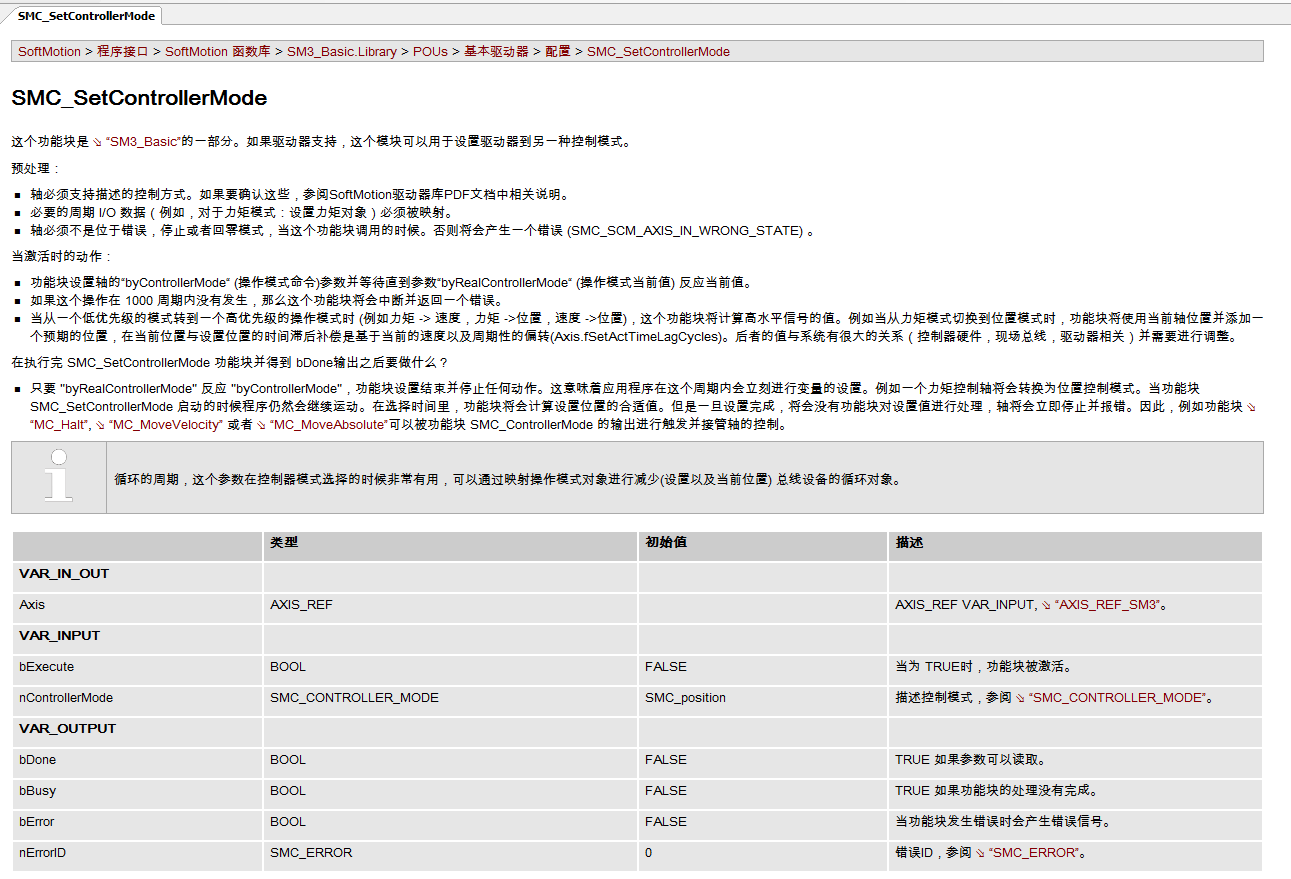Select the bExecute cell in the table
The image size is (1291, 879).
[x=47, y=667]
